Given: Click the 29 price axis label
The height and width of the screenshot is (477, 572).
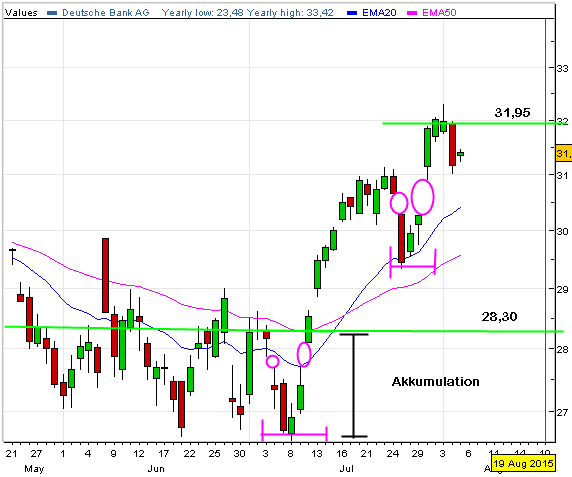Looking at the screenshot, I should click(x=562, y=289).
